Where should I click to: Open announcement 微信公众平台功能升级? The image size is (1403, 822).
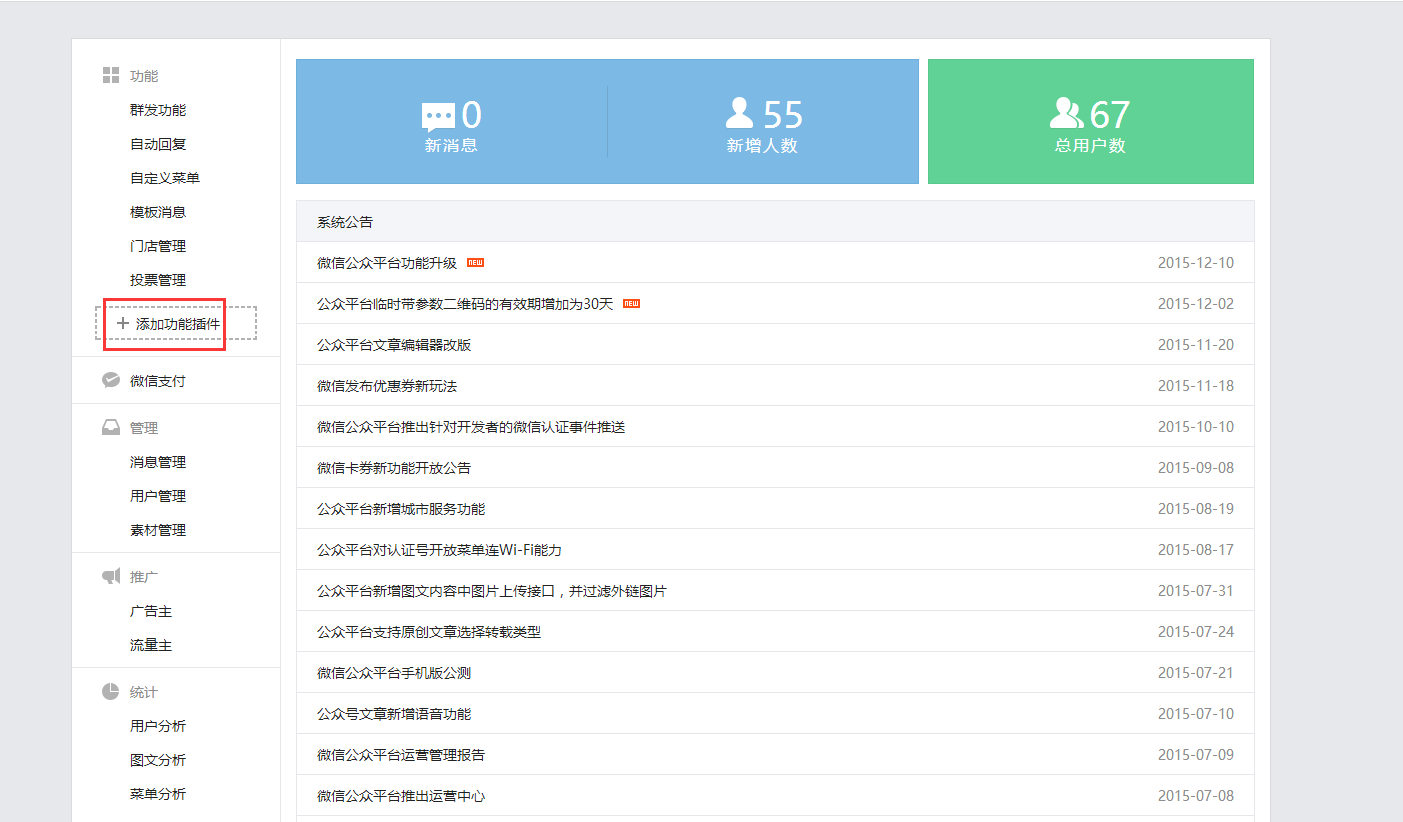tap(387, 263)
